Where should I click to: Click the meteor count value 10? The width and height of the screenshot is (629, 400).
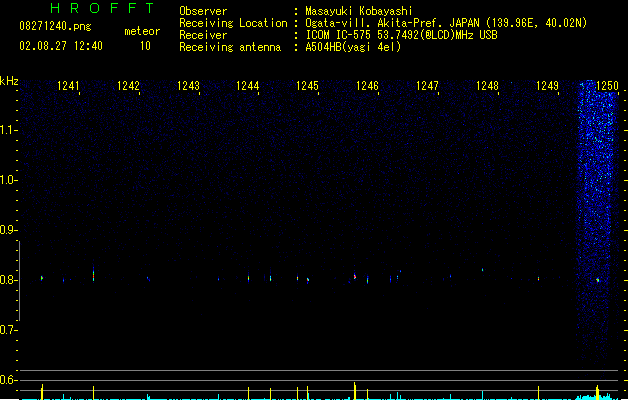click(145, 46)
